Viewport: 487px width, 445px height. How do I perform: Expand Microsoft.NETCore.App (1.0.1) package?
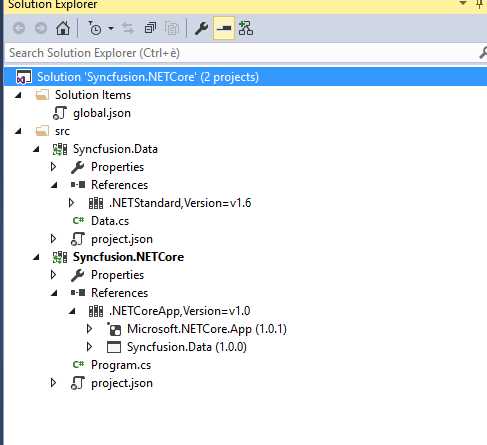point(89,329)
